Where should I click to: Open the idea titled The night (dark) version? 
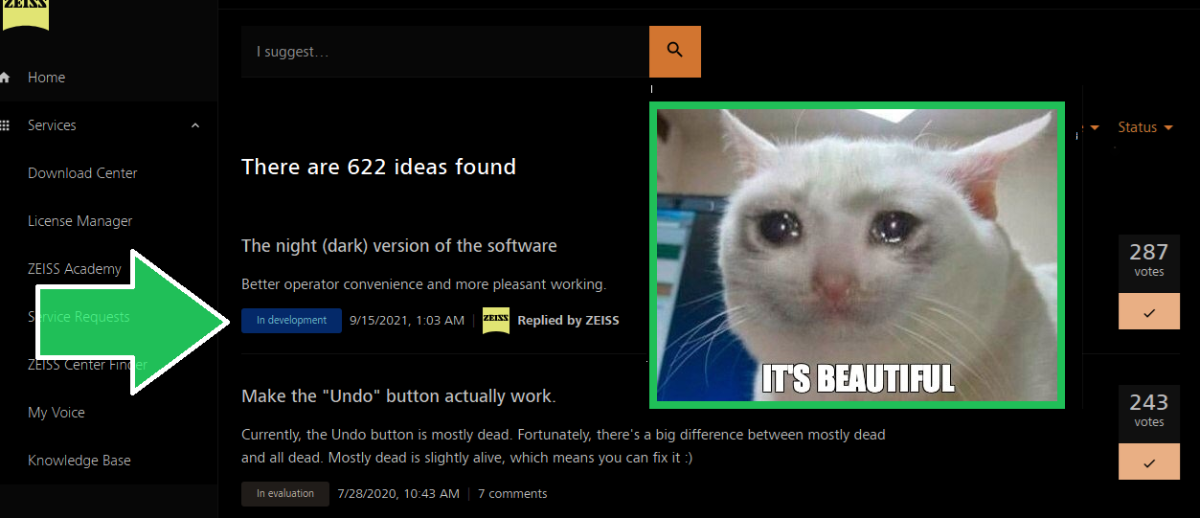pos(399,246)
